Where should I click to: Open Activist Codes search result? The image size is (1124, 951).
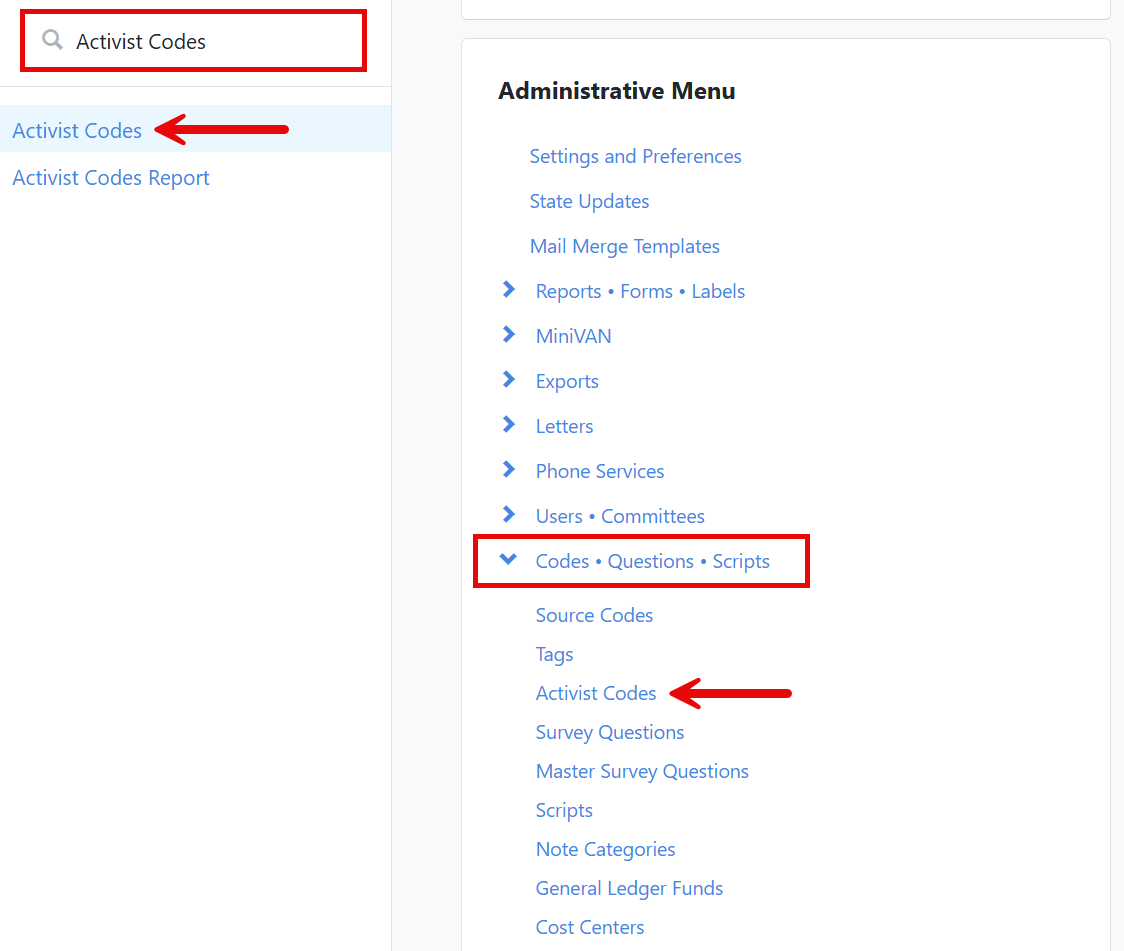coord(77,130)
